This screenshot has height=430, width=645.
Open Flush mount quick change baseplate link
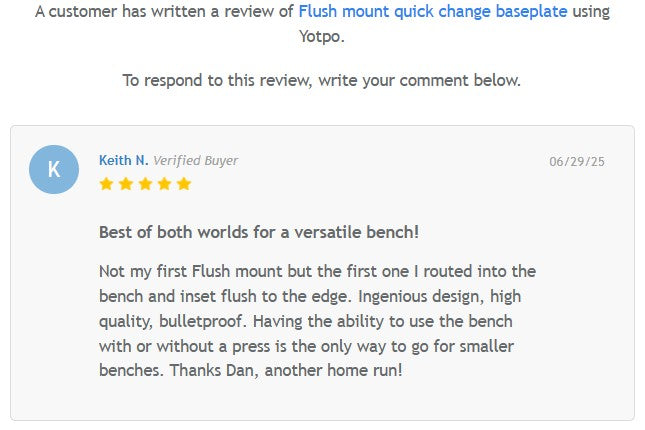(432, 12)
